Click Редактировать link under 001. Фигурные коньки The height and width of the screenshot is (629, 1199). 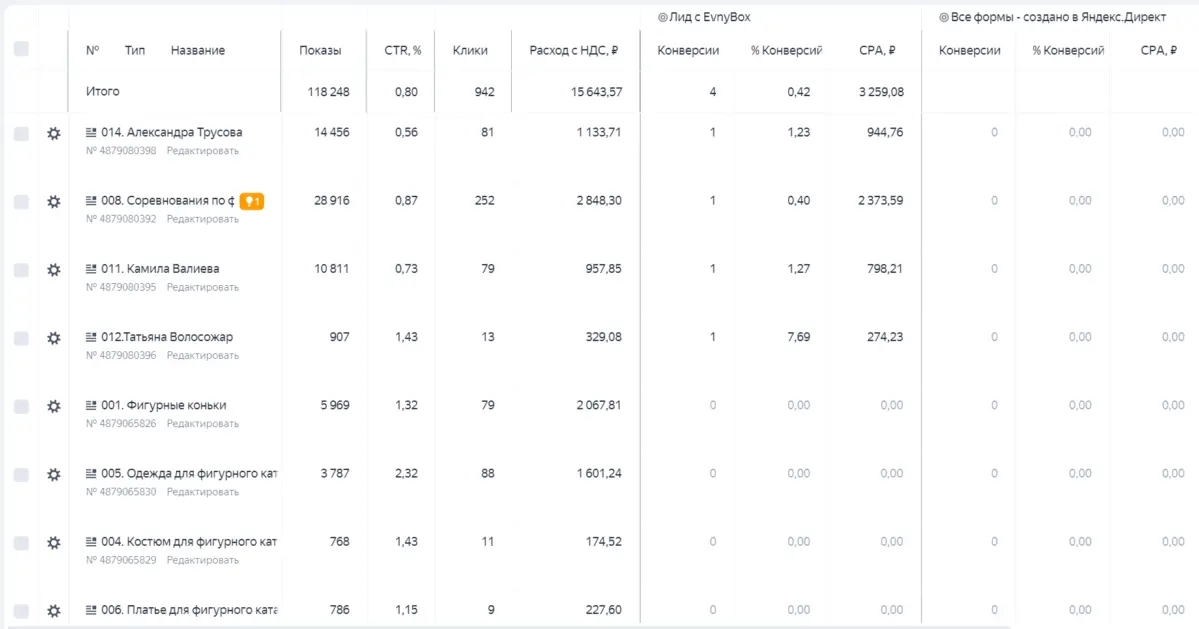coord(203,423)
